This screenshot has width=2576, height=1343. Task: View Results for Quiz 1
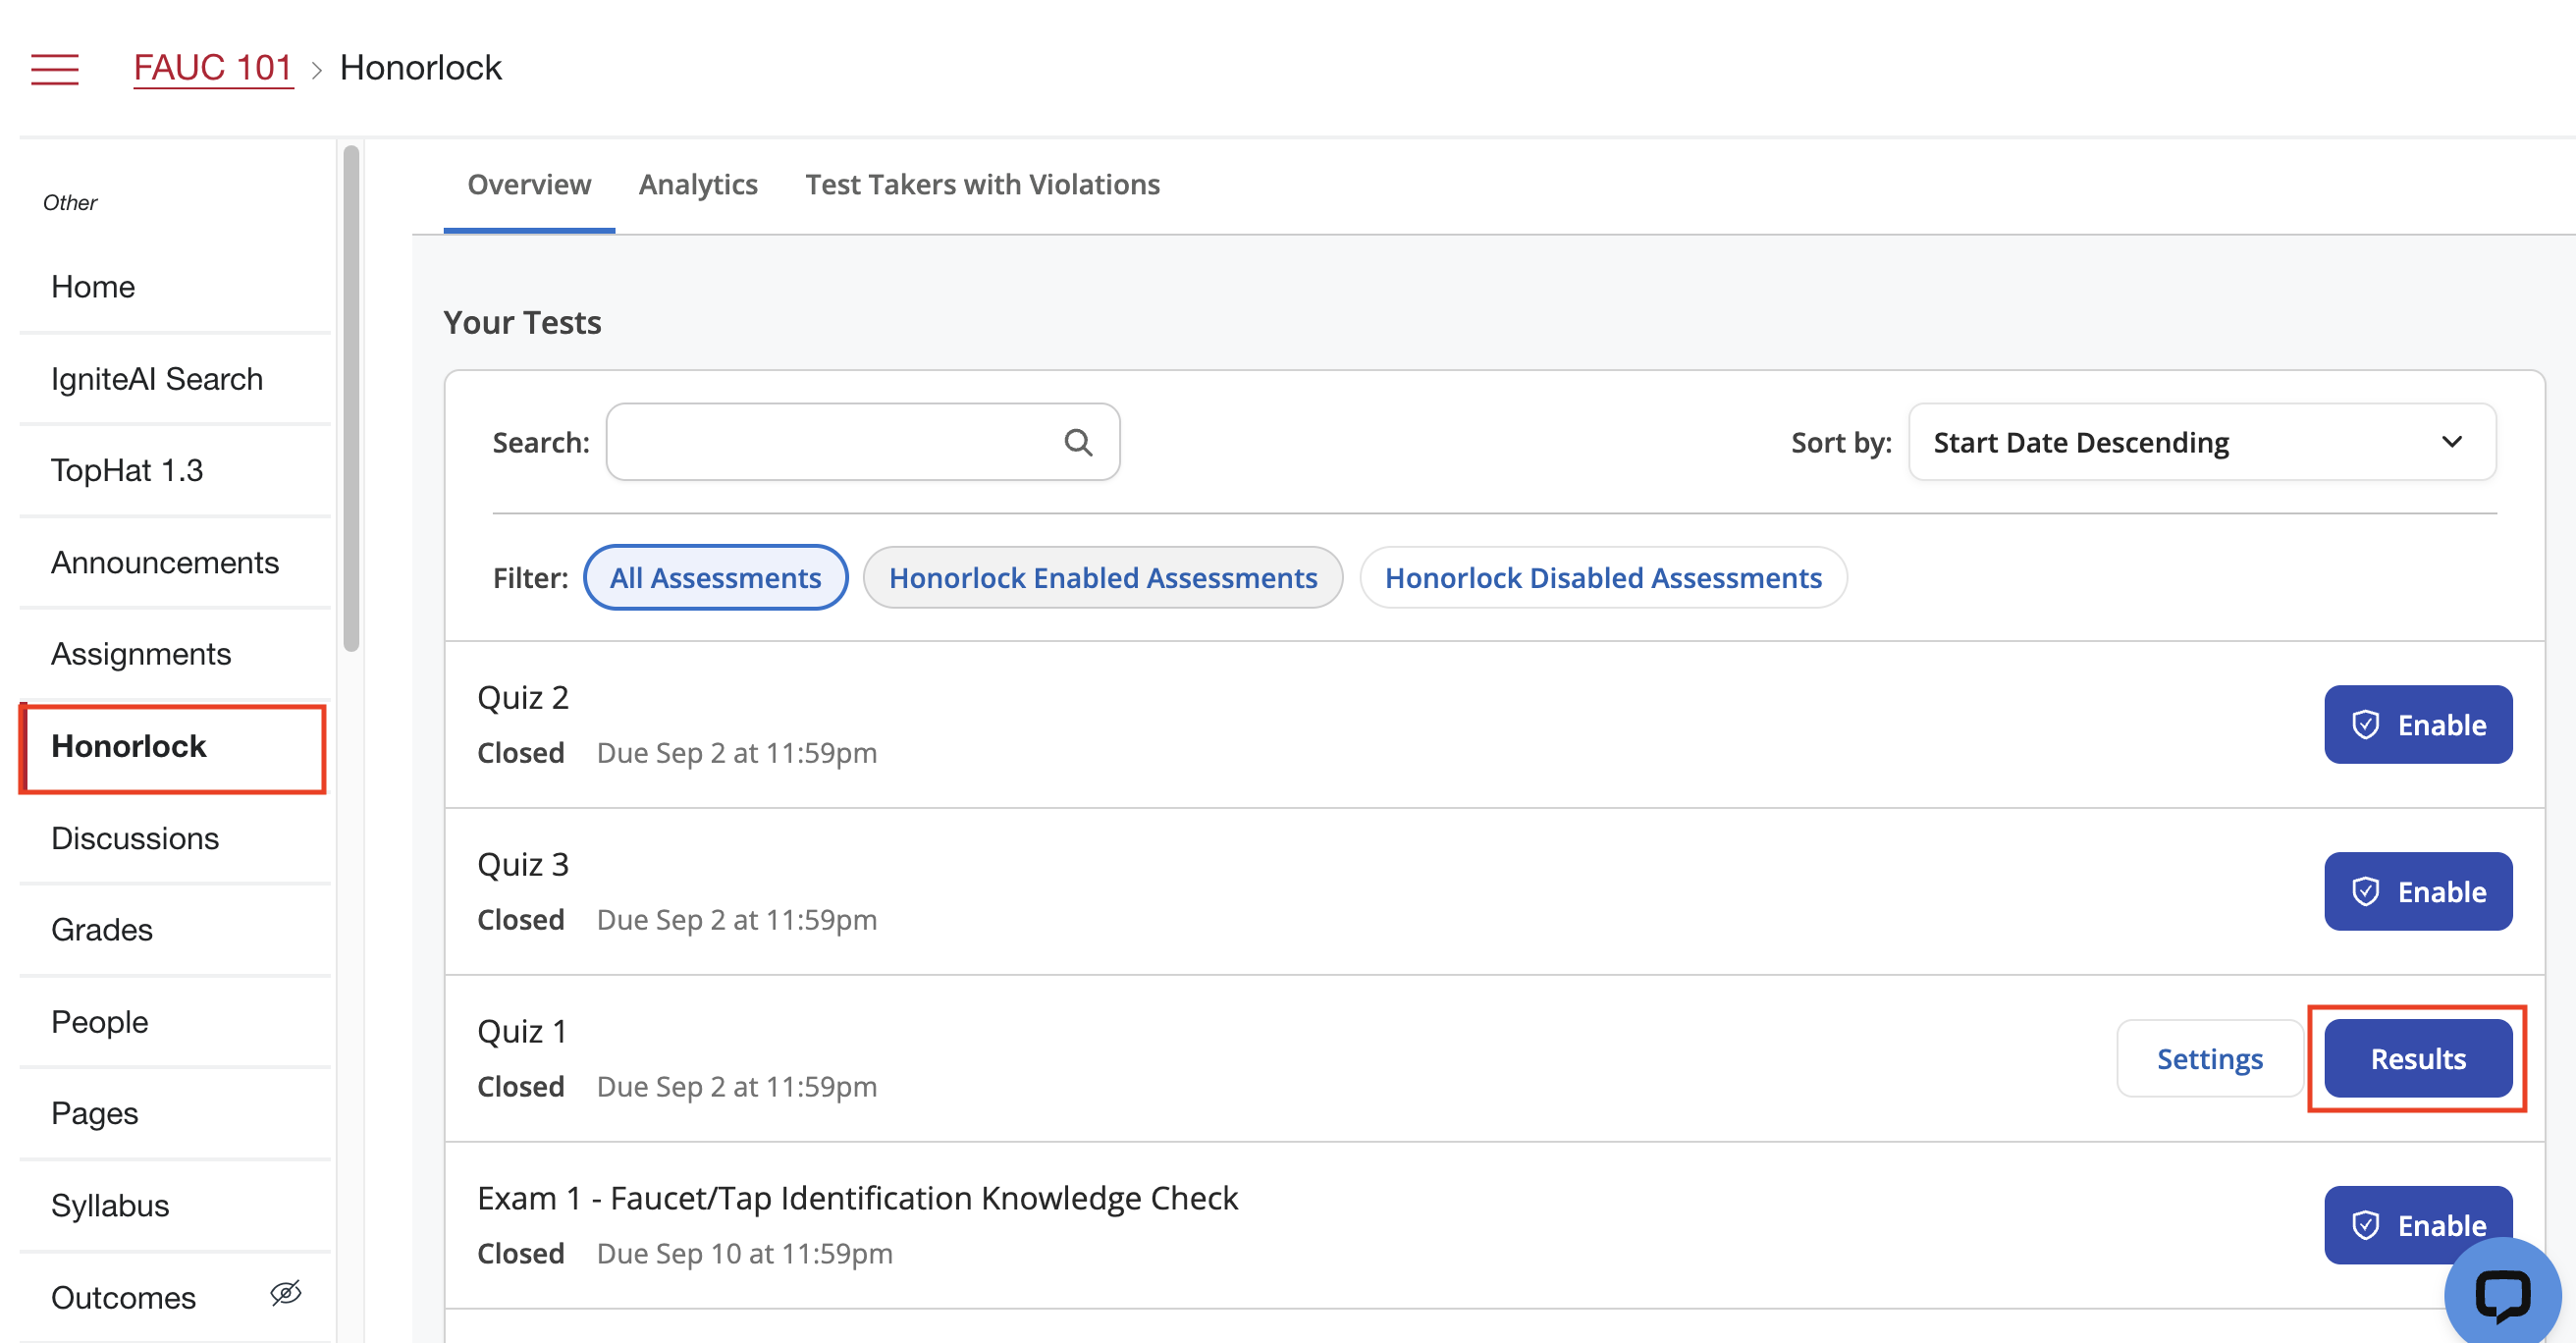coord(2418,1058)
